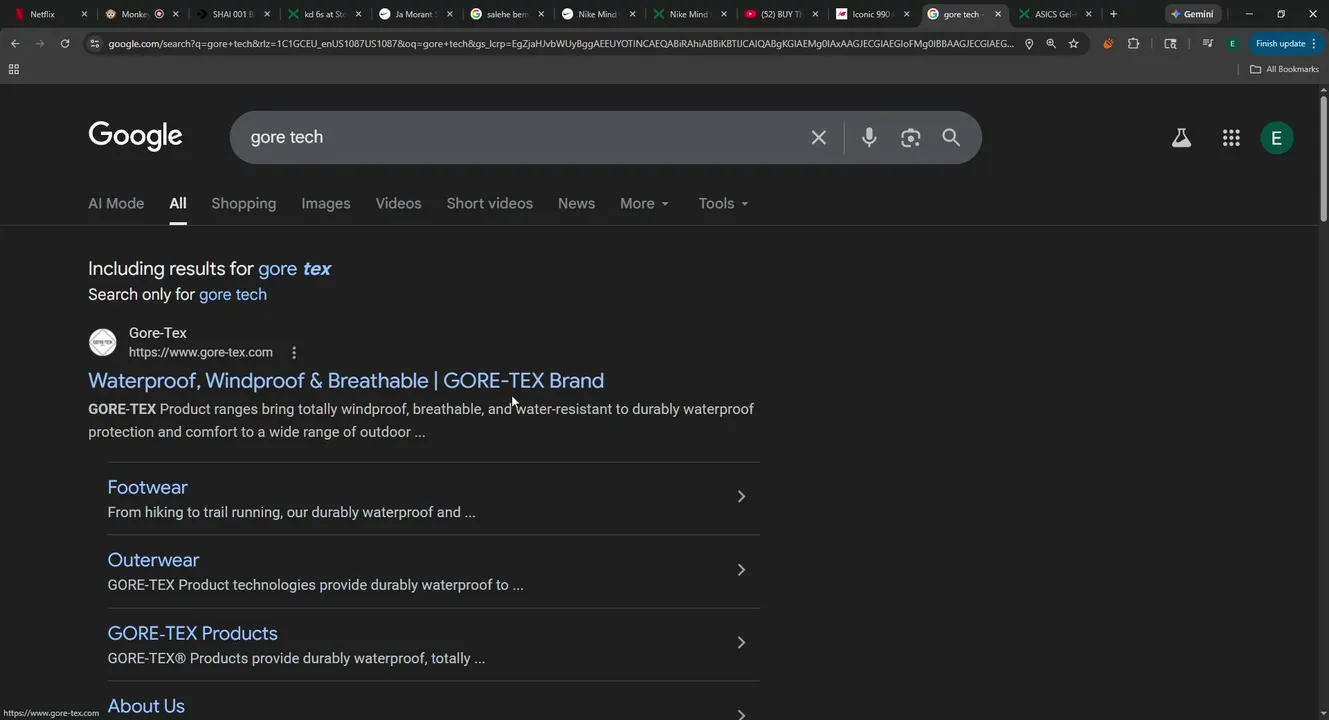
Task: Close the ASICS Gel tab
Action: pyautogui.click(x=1088, y=14)
